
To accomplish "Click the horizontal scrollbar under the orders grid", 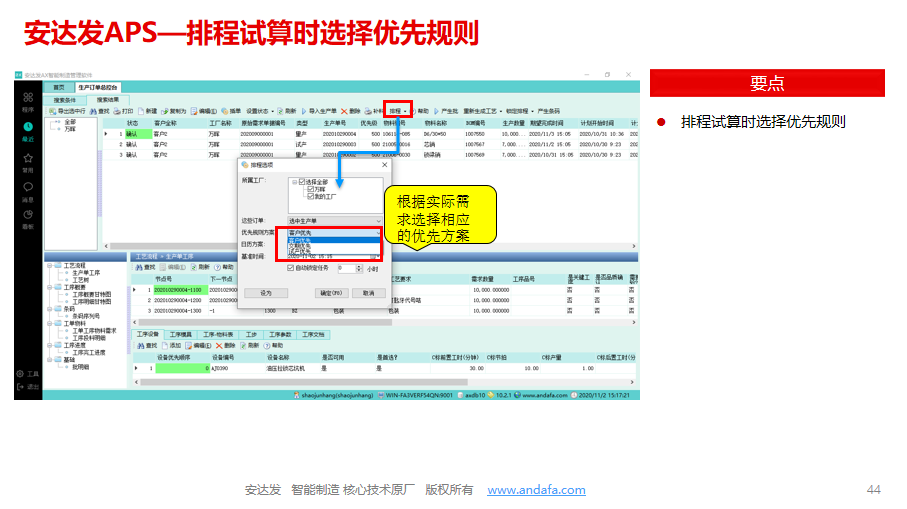I will (x=369, y=246).
